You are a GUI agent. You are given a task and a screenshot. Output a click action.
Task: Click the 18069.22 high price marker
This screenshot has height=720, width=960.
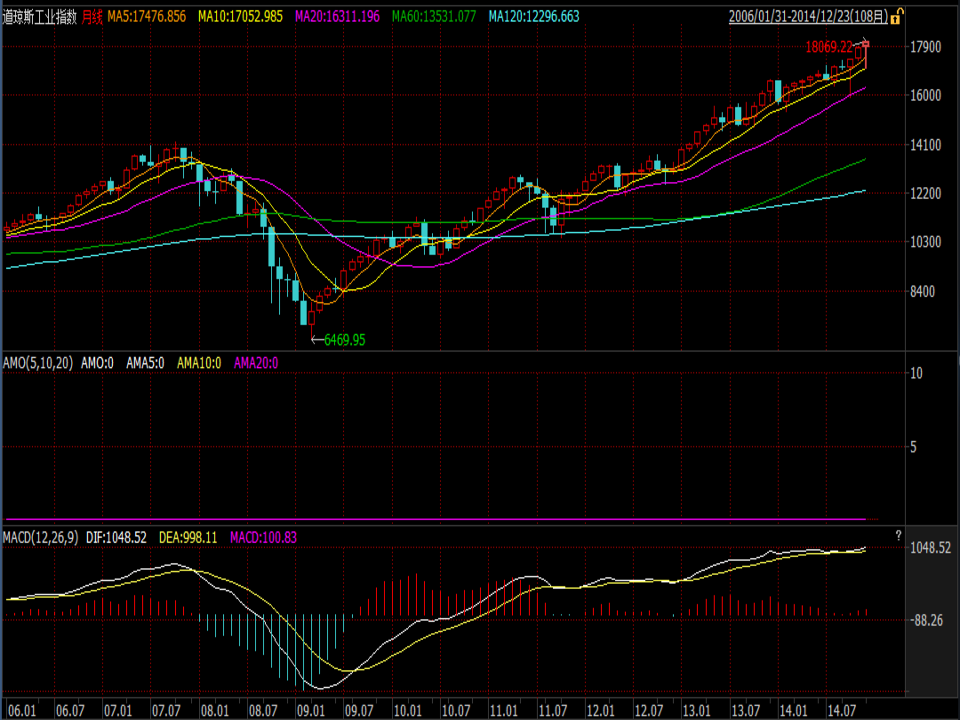pyautogui.click(x=828, y=47)
